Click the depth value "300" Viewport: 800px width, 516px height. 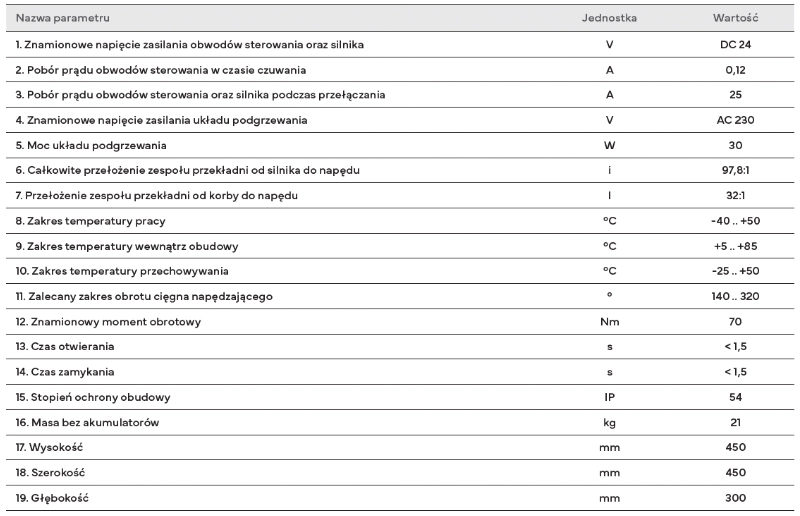coord(735,497)
